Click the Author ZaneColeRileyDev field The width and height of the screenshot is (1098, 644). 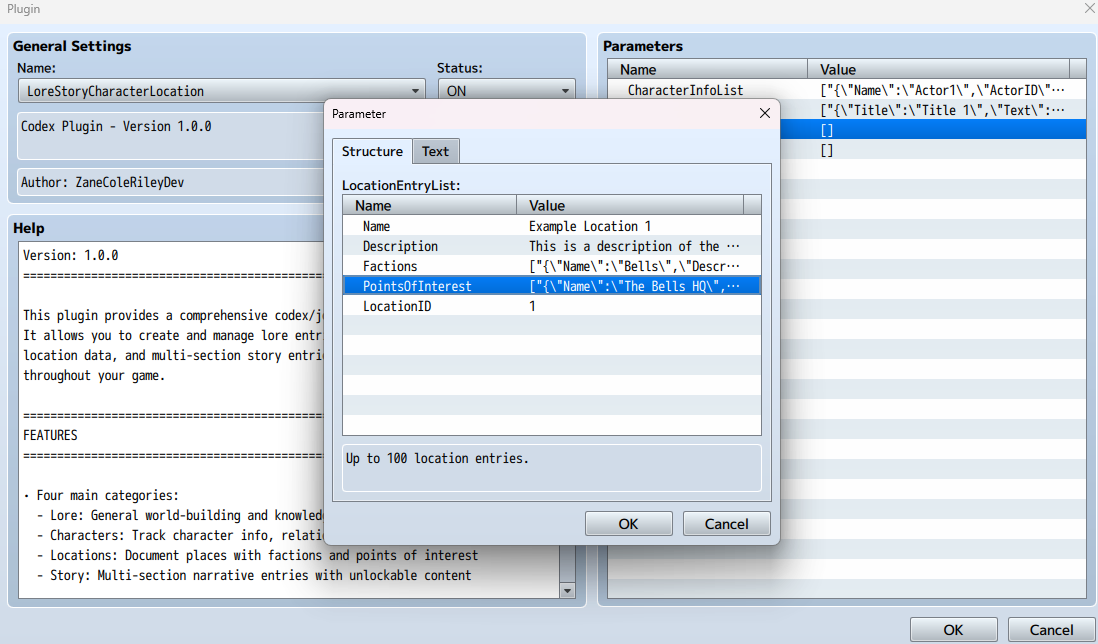pyautogui.click(x=172, y=182)
